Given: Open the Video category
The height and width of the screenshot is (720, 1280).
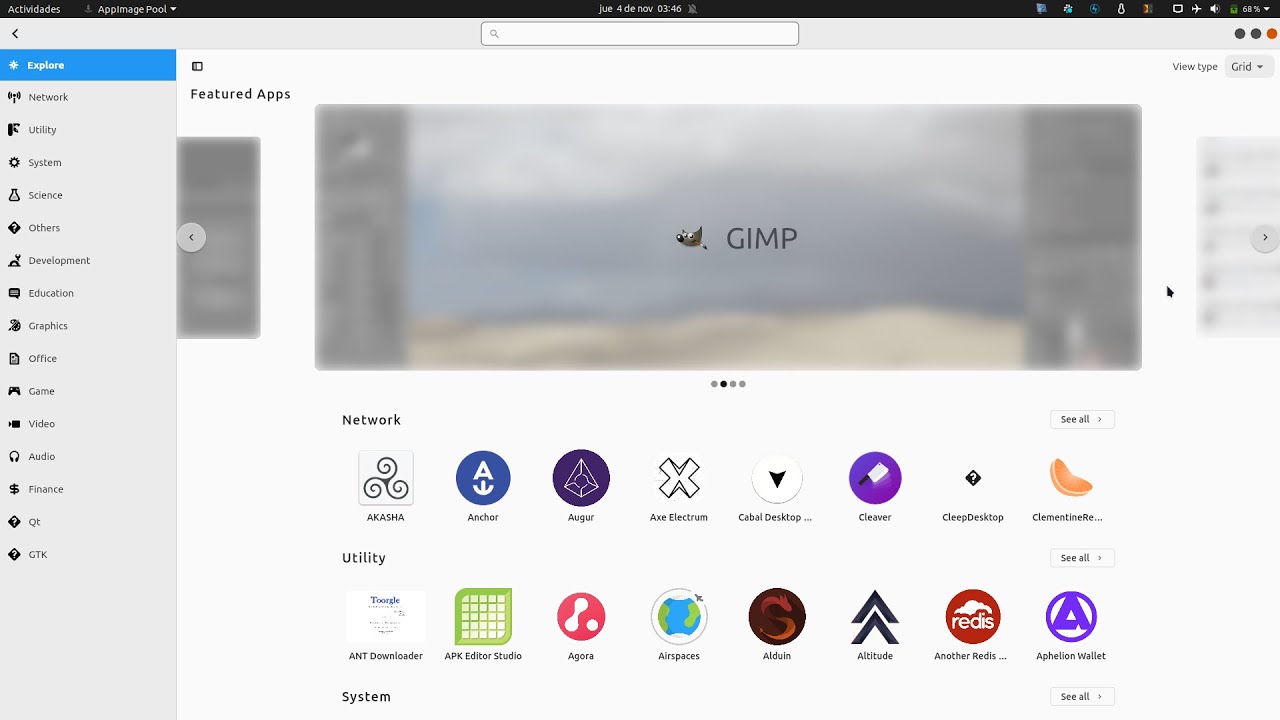Looking at the screenshot, I should (88, 424).
